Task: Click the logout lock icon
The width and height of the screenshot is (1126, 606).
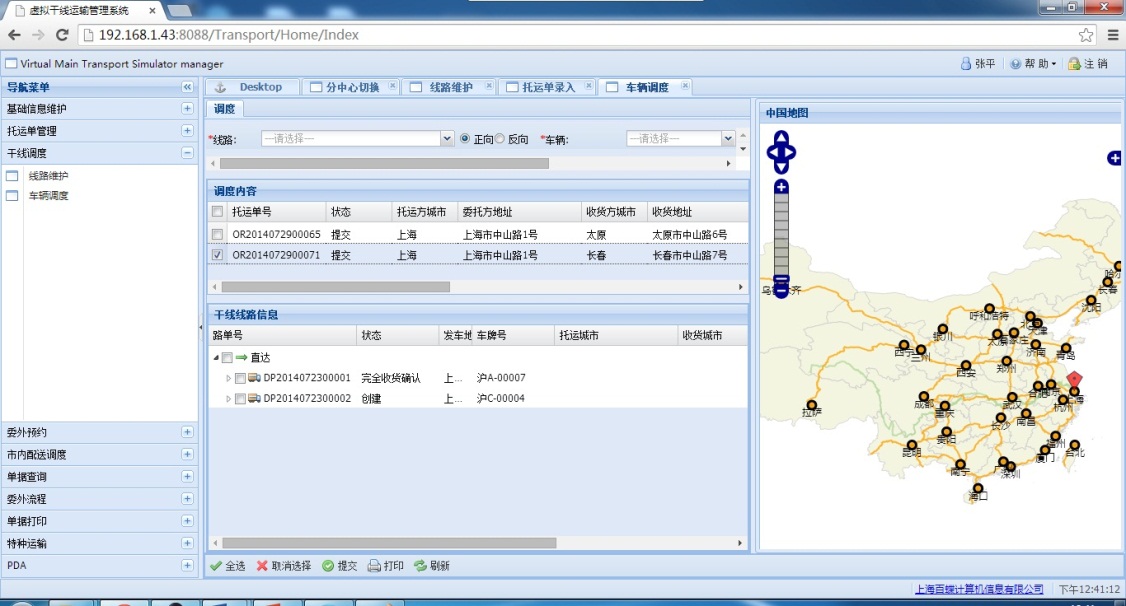Action: click(1074, 64)
